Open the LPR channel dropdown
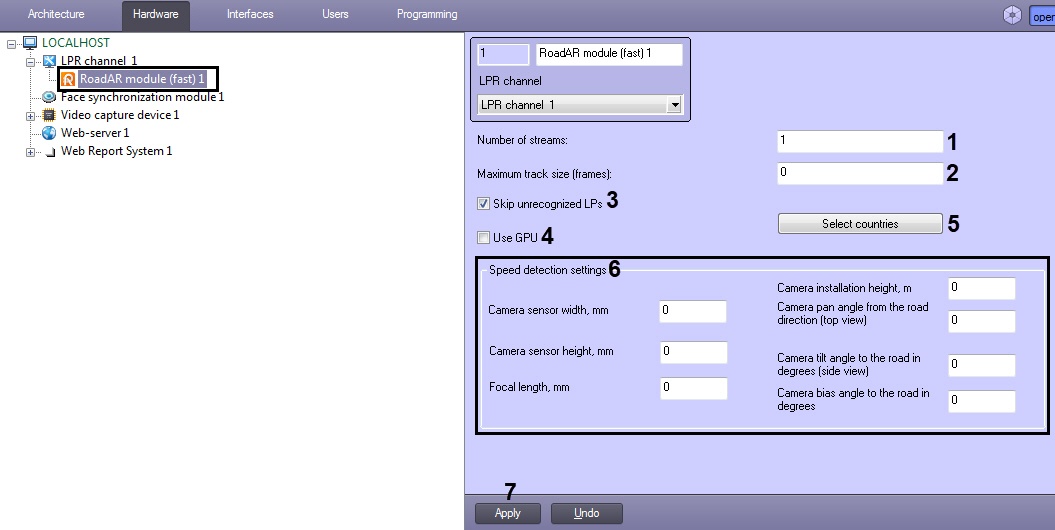 click(x=674, y=105)
